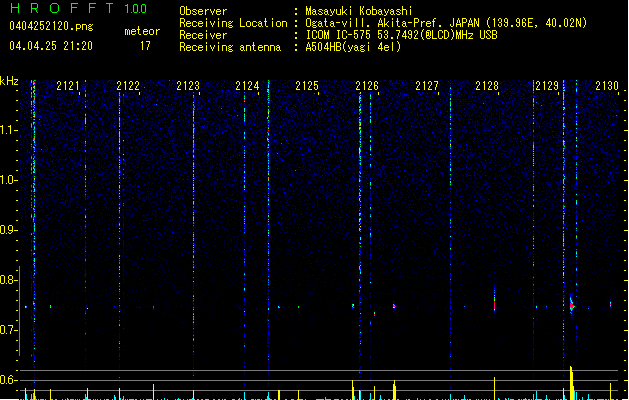Click the 2127 time marker

coord(427,86)
